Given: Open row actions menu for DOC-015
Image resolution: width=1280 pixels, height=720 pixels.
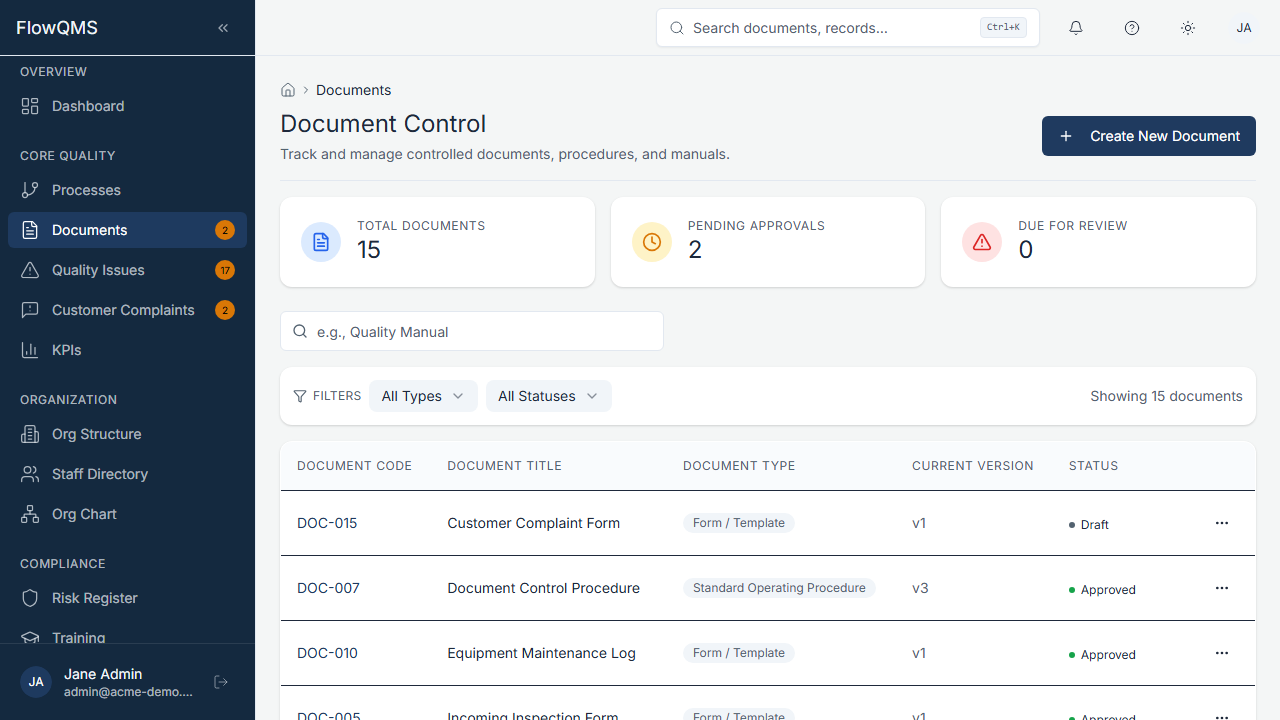Looking at the screenshot, I should coord(1221,523).
